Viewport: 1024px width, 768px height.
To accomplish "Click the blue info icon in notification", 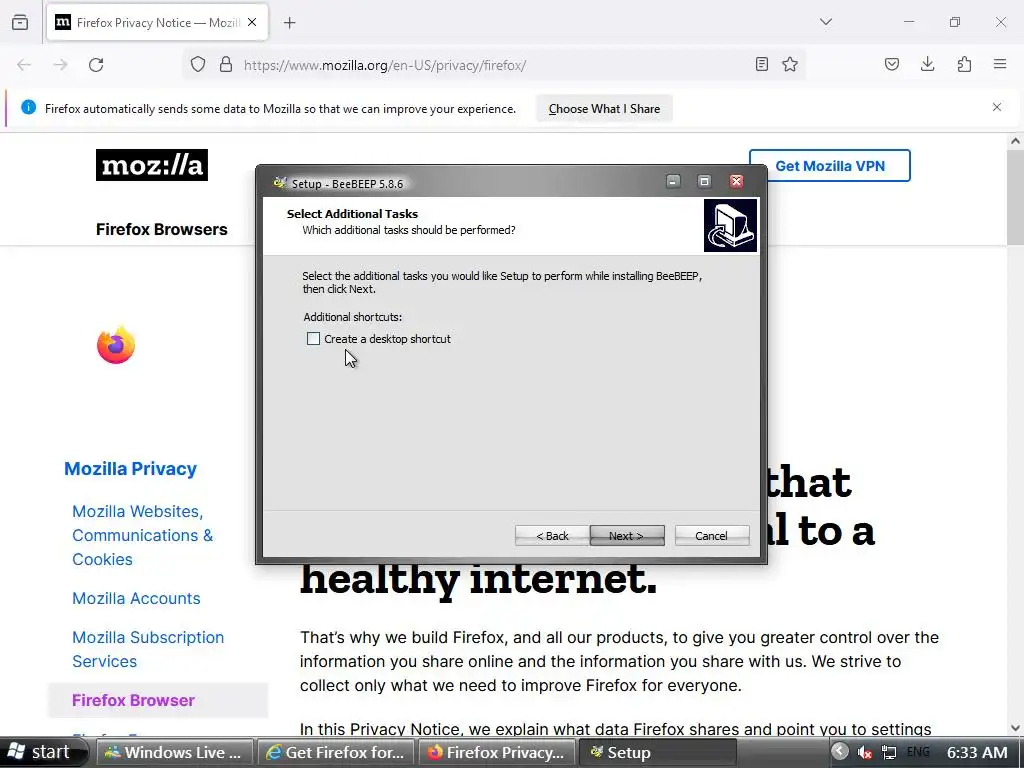I will (x=28, y=108).
